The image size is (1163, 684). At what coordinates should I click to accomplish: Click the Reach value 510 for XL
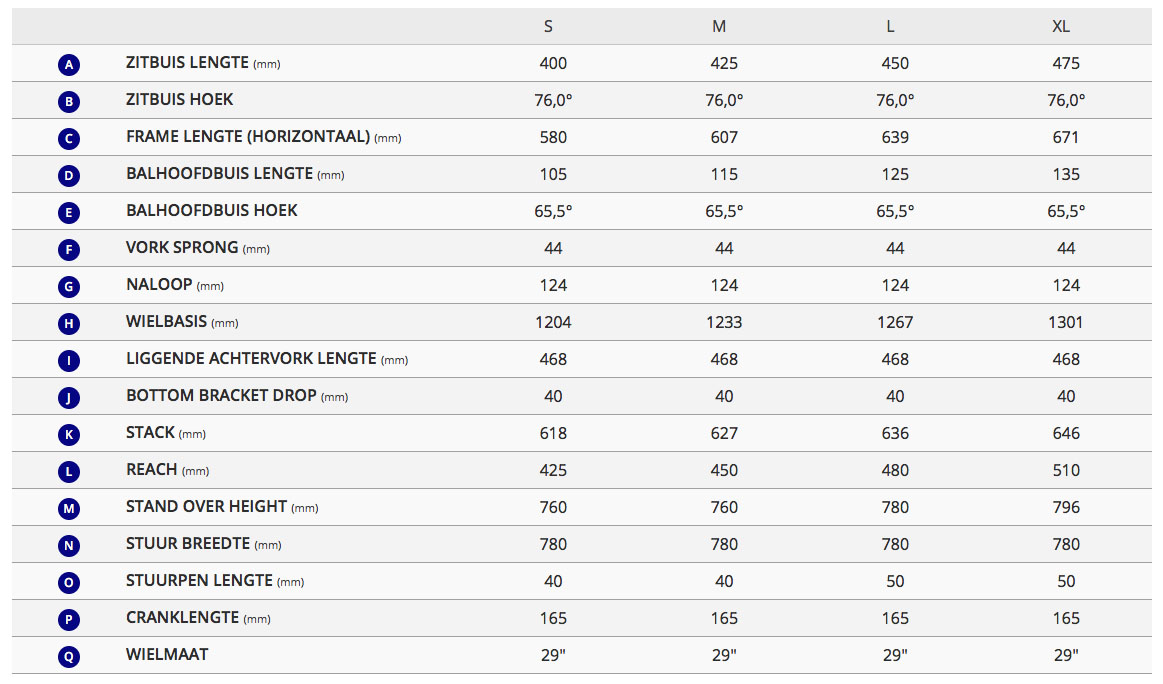1066,470
